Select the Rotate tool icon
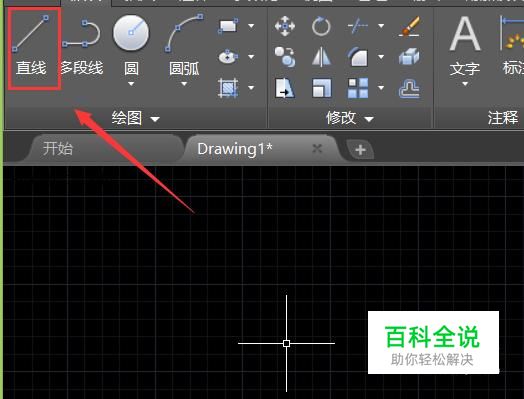524x399 pixels. [321, 26]
